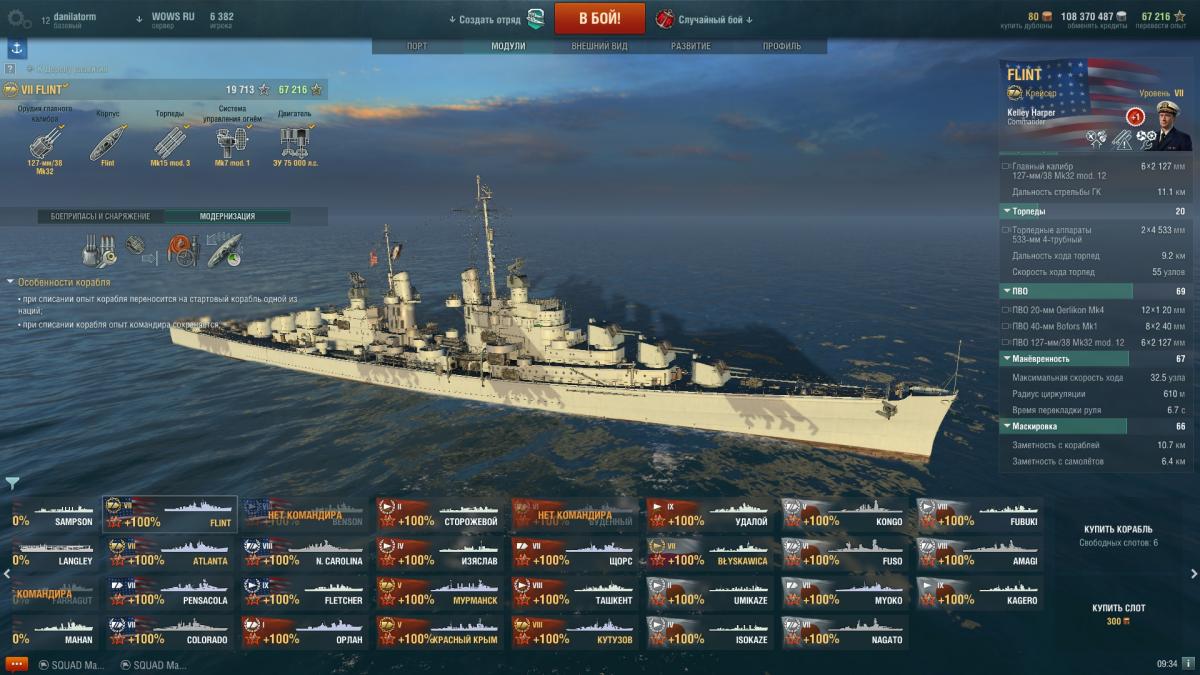Click the main battery modernization upgrade icon
1200x675 pixels.
click(x=100, y=251)
